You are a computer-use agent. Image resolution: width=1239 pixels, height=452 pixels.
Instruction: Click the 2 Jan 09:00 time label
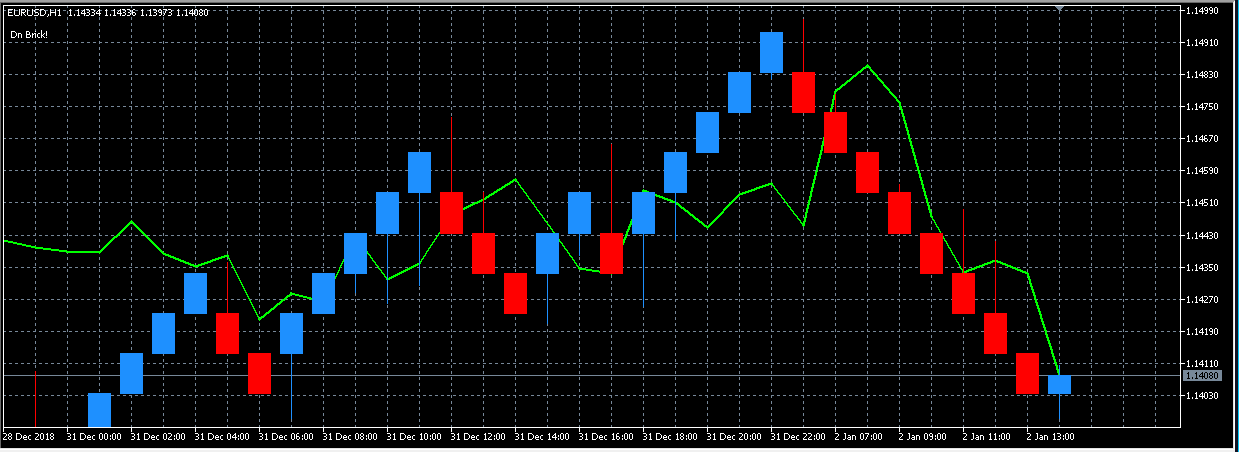924,437
